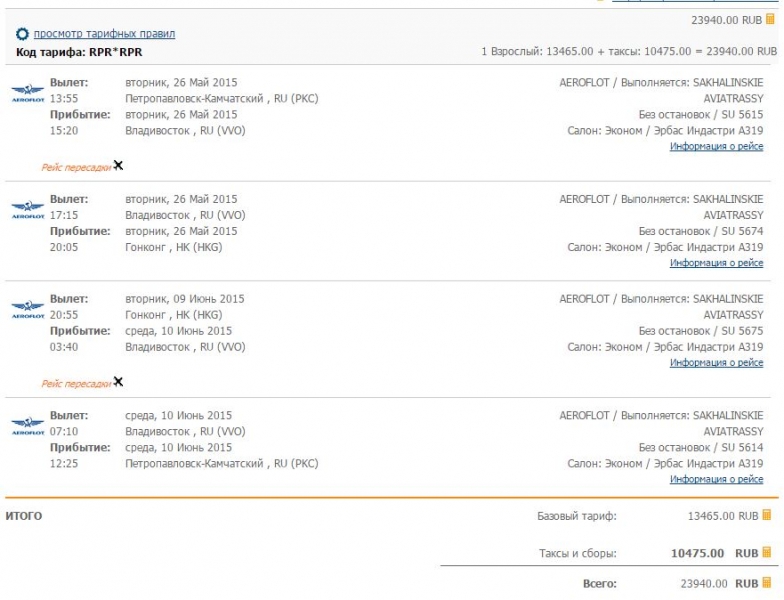Click Aeroflot logo for the 07:10 Vladivostok departure
Screen dimensions: 784x600
pyautogui.click(x=27, y=425)
